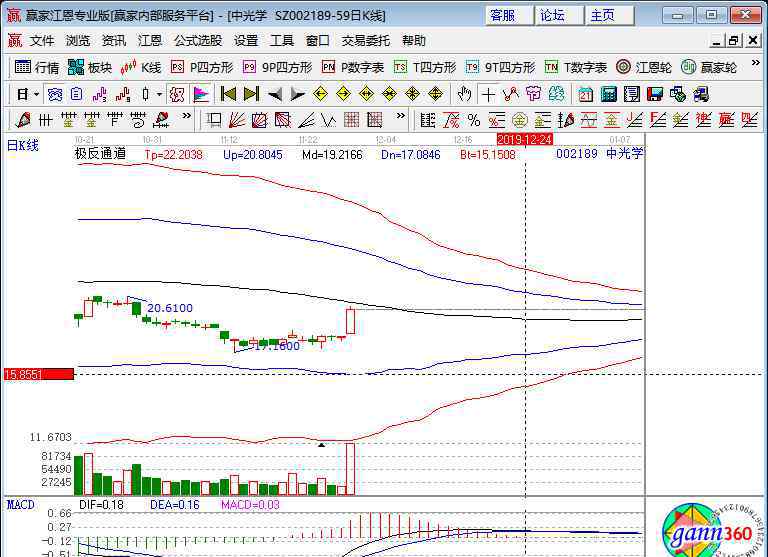The height and width of the screenshot is (557, 768).
Task: Expand overflow chevron after the drawing tools
Action: (x=186, y=117)
